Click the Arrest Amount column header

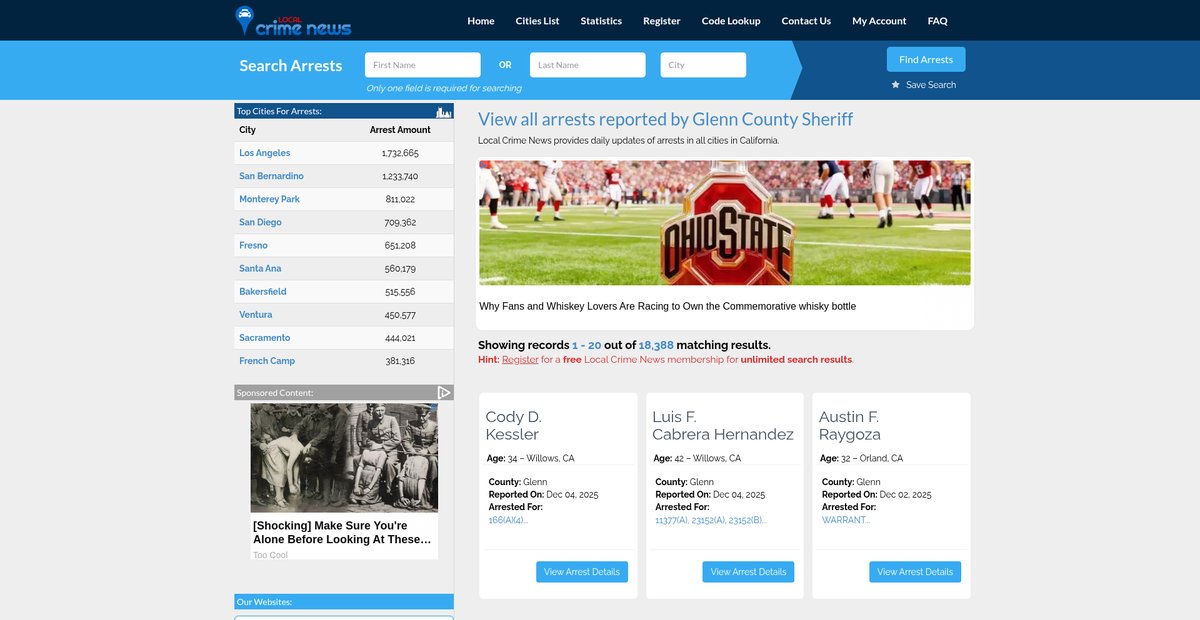coord(400,130)
